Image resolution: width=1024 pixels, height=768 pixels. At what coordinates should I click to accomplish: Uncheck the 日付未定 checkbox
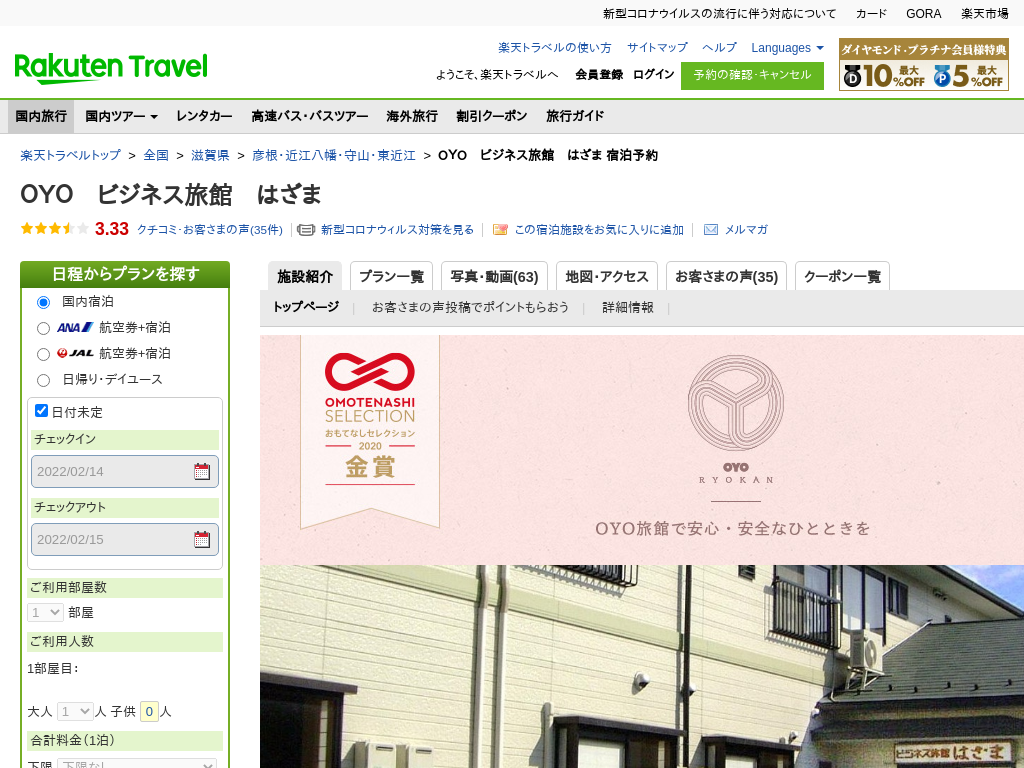coord(41,411)
